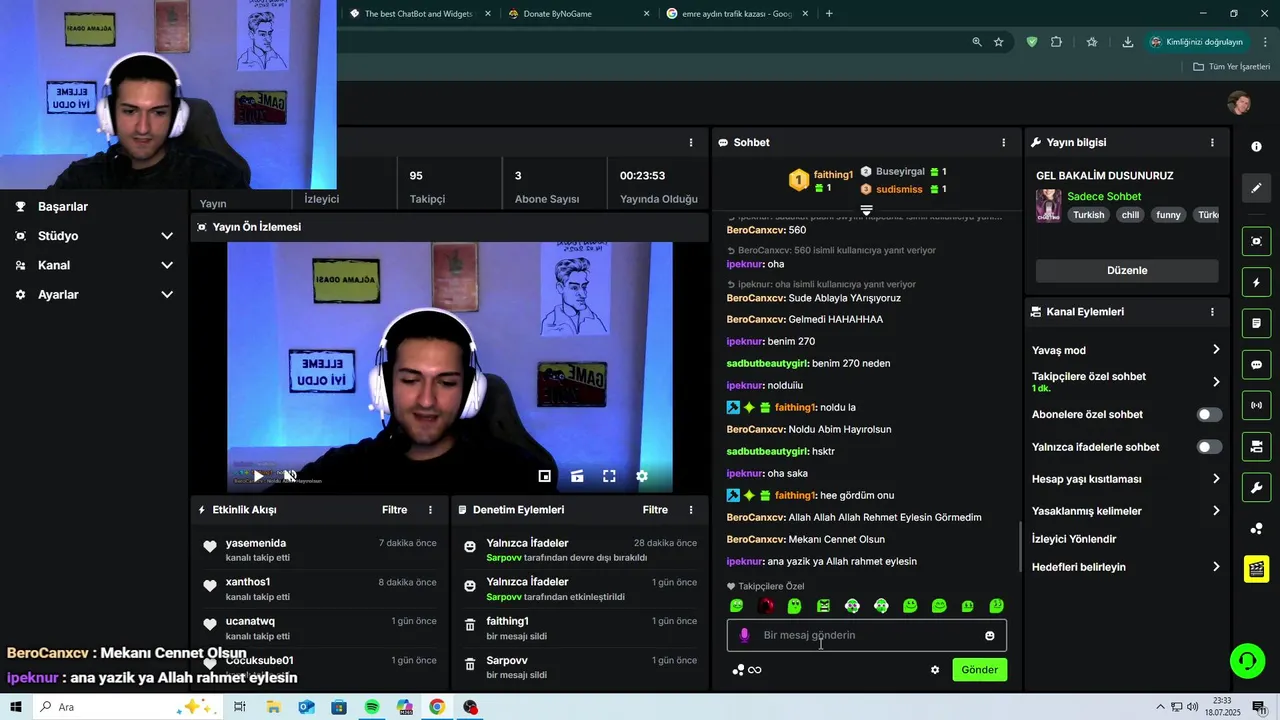Open Sohbet panel three-dot menu
1280x720 pixels.
[1004, 143]
